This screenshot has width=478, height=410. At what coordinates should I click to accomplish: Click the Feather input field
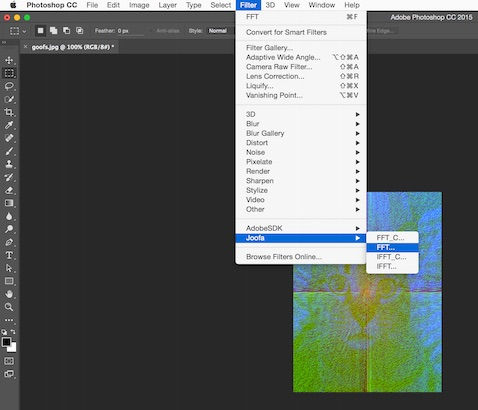(x=130, y=31)
